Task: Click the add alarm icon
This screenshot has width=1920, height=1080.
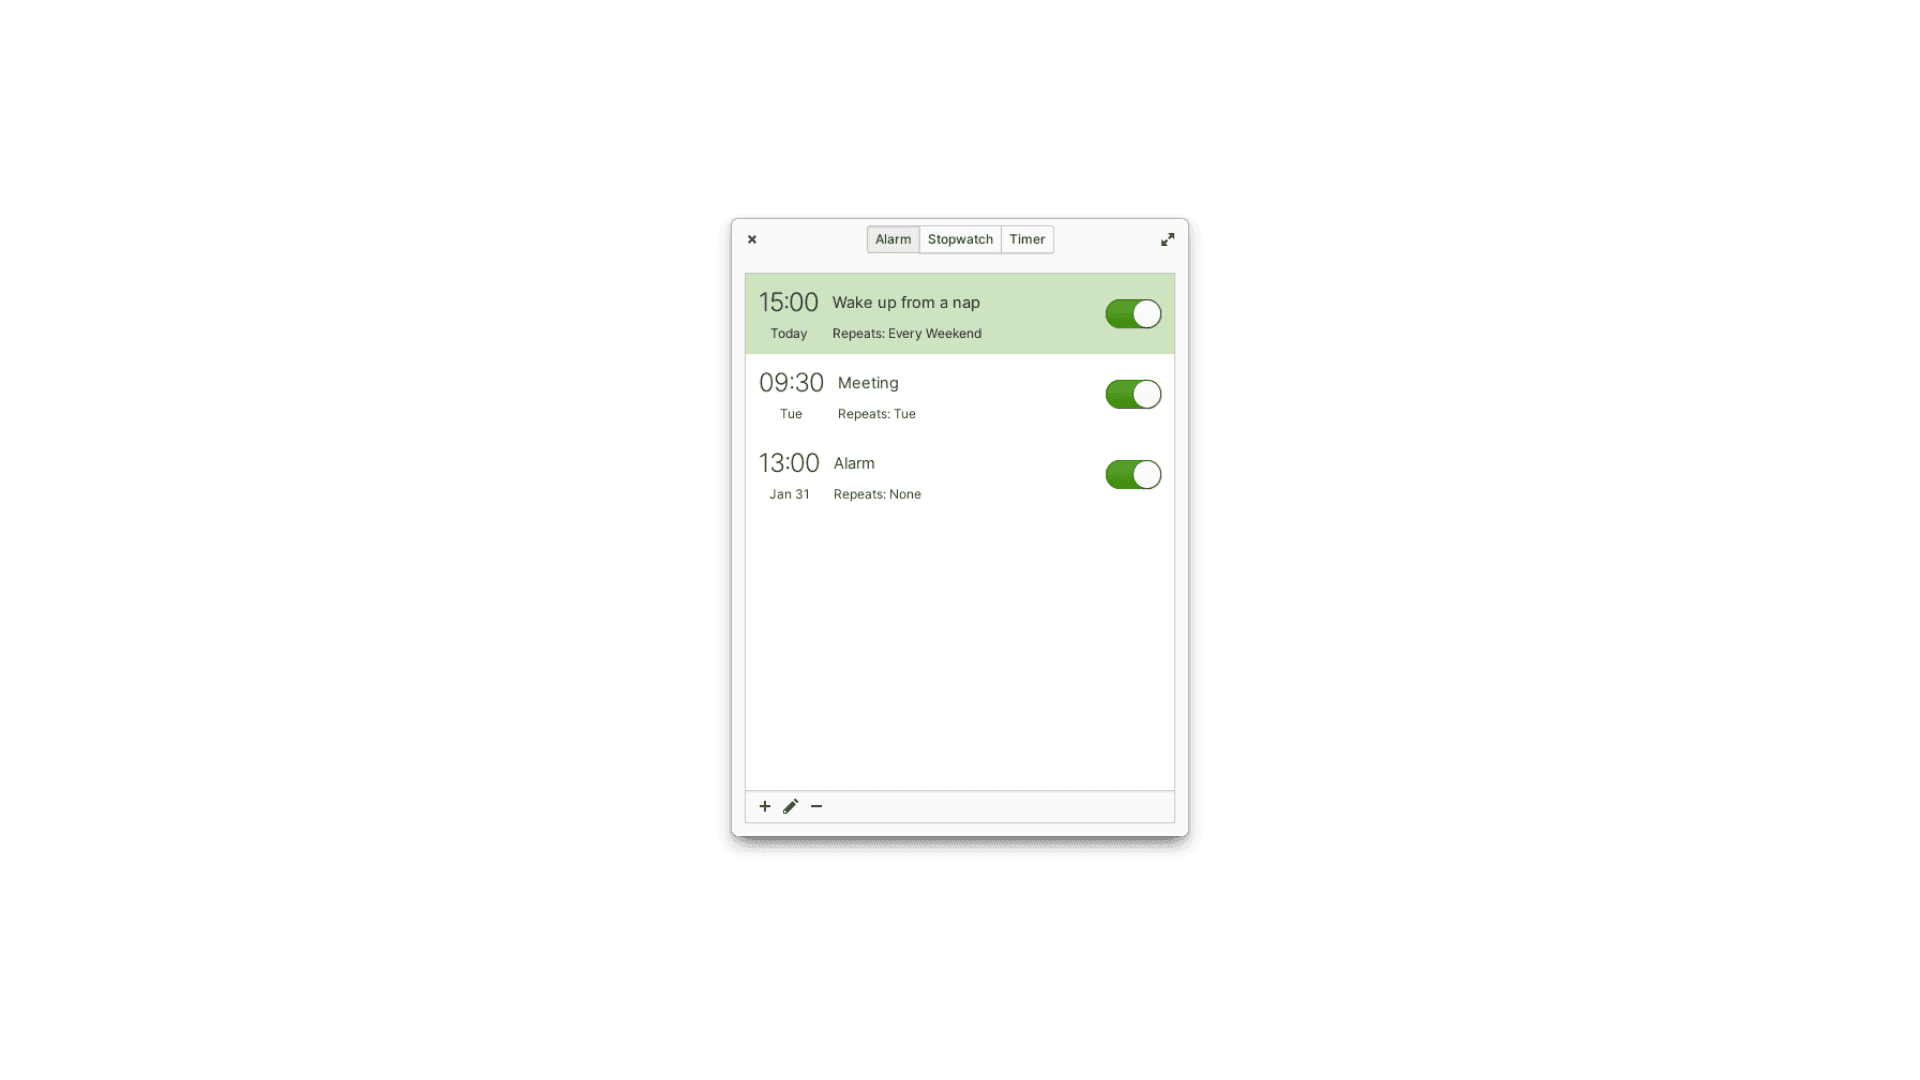Action: (x=765, y=806)
